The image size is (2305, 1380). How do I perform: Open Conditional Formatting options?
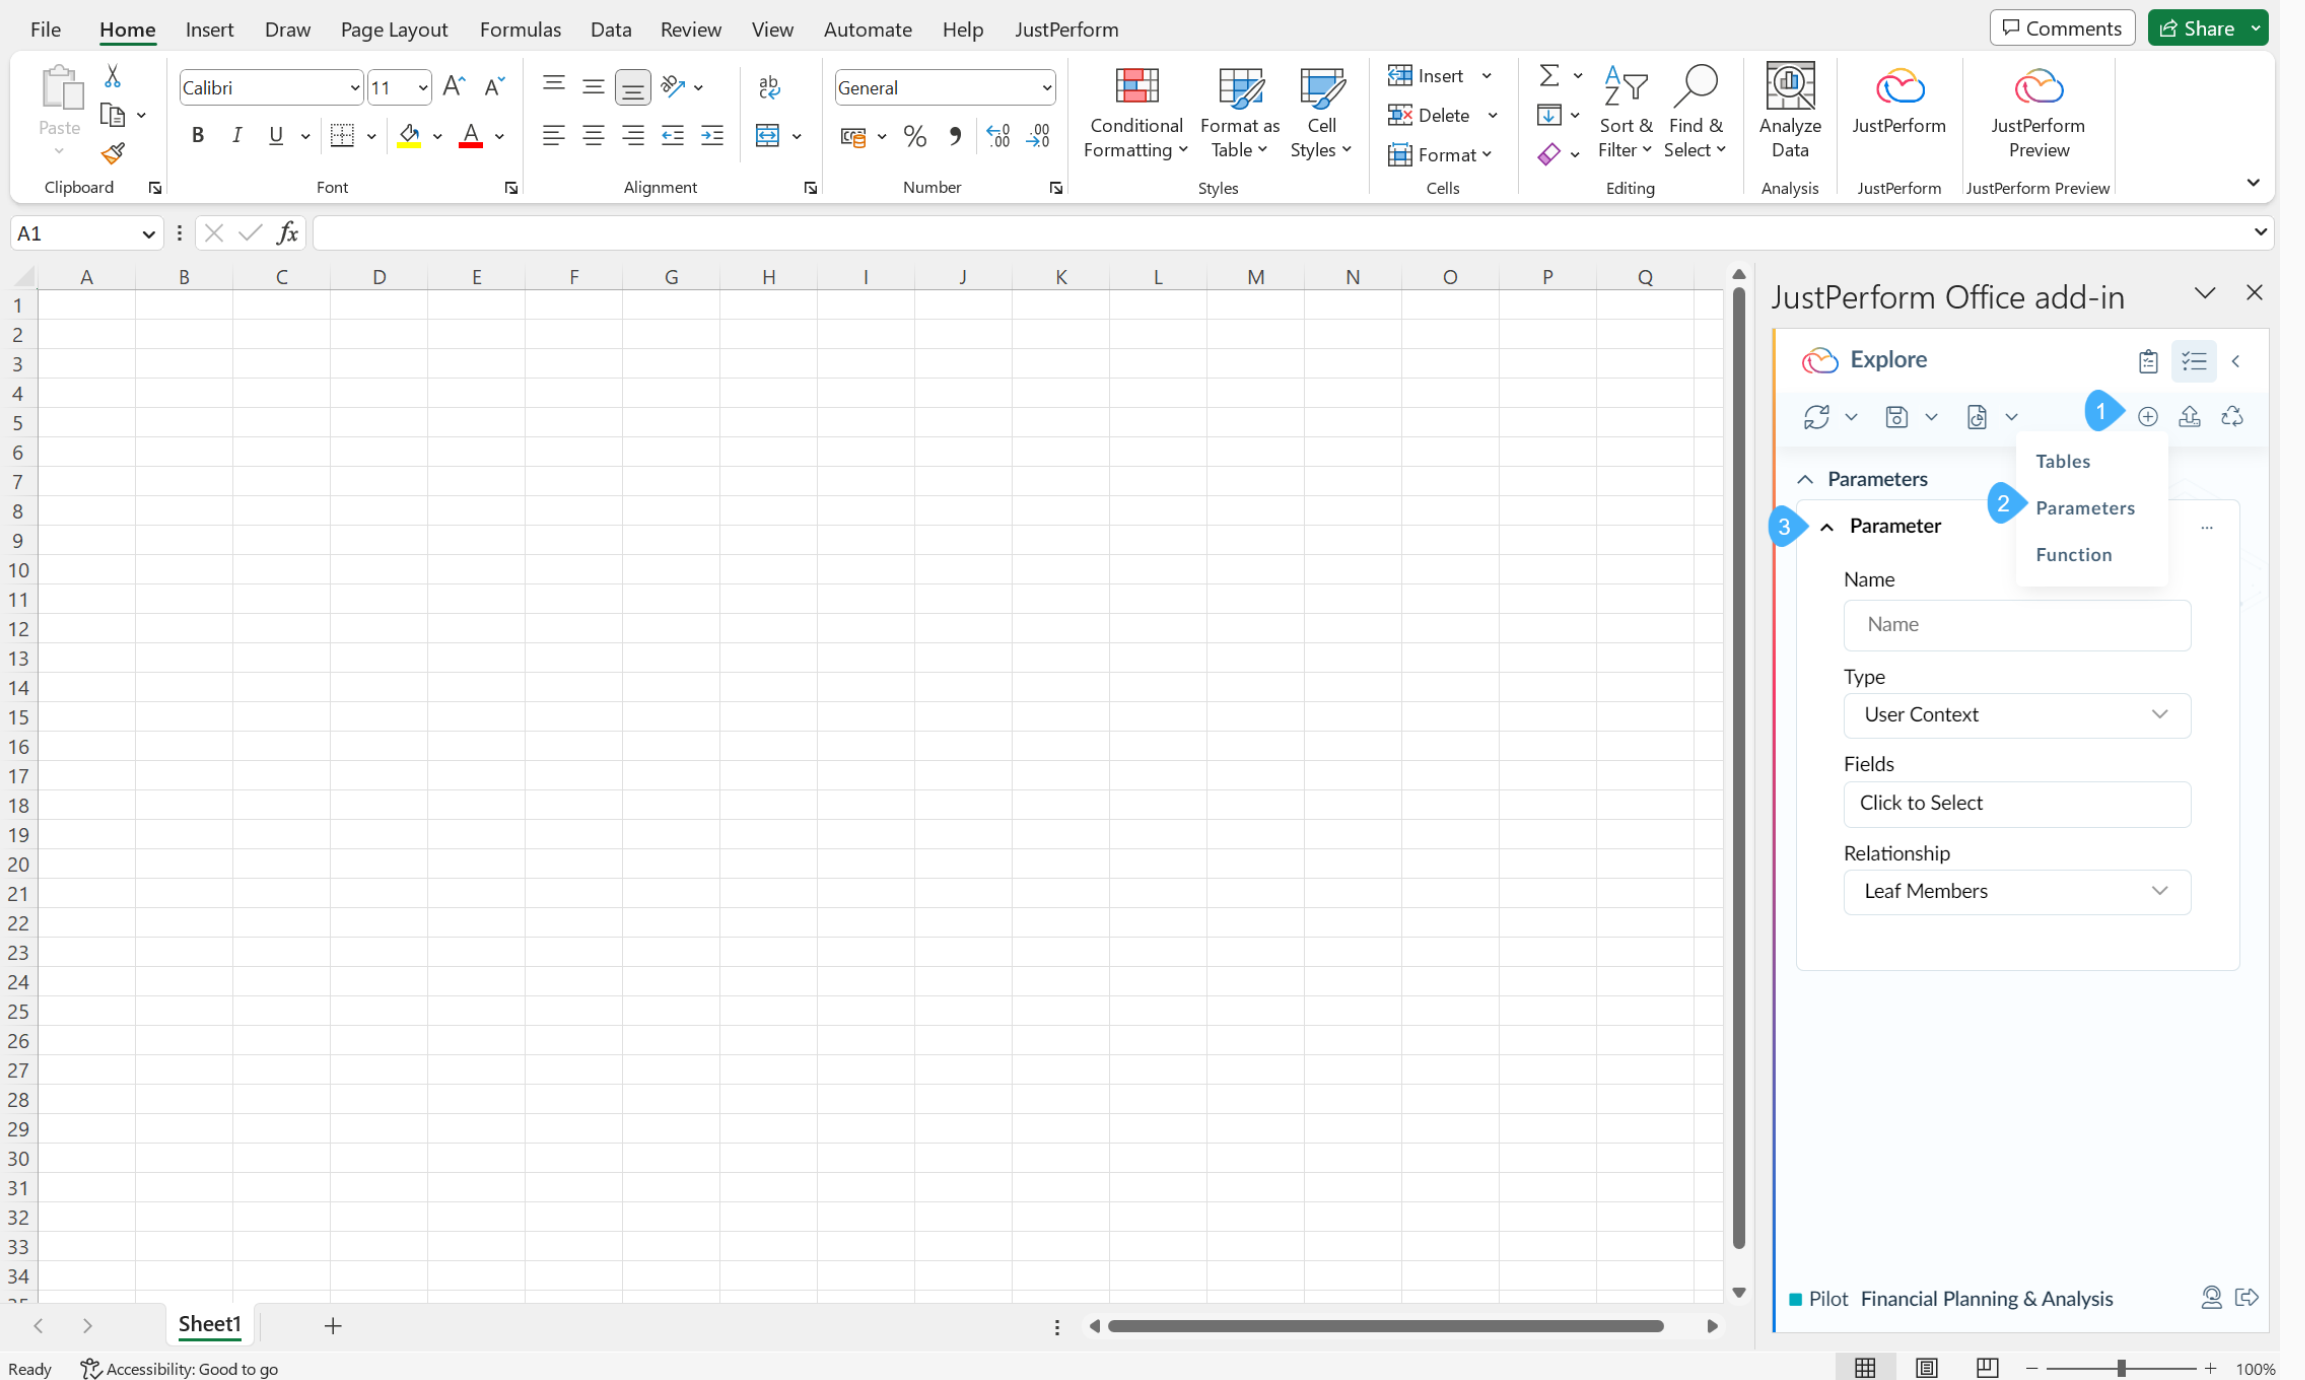1134,112
